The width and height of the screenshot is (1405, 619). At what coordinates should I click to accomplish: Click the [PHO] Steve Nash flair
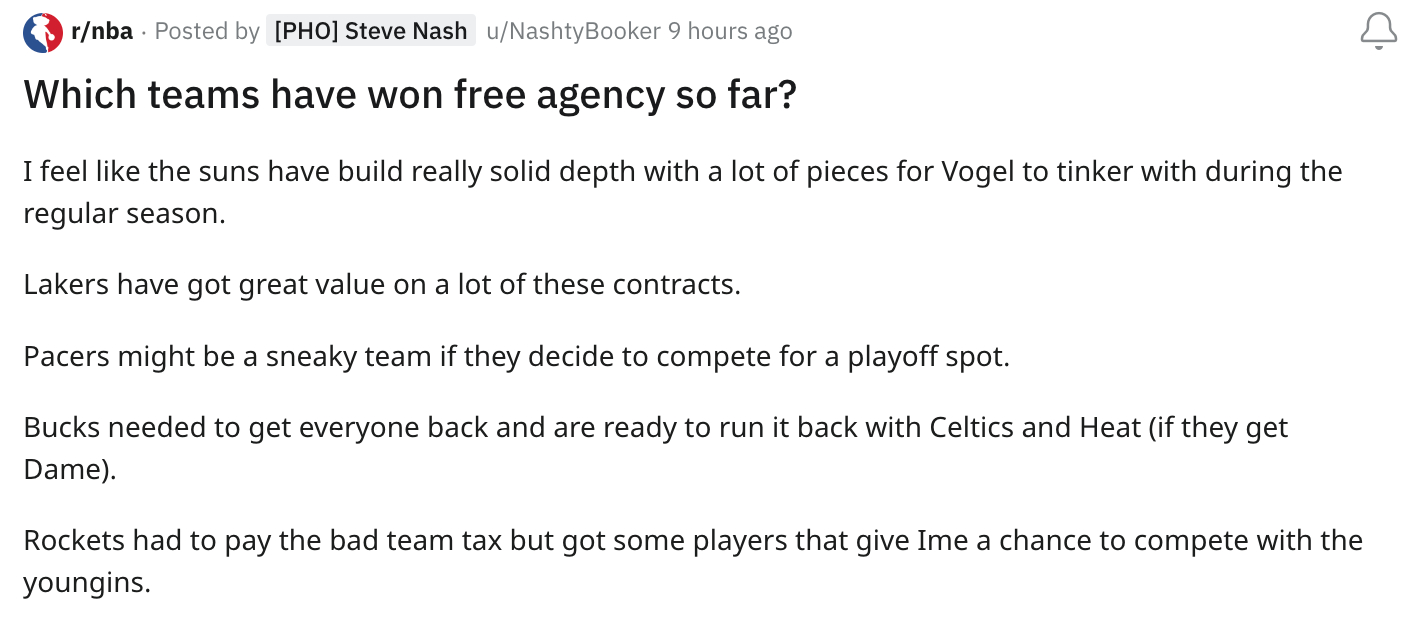370,31
